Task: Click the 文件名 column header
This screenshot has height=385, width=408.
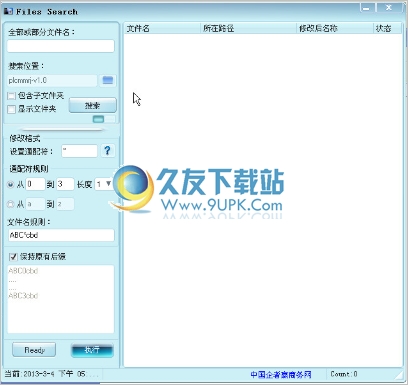Action: (162, 29)
